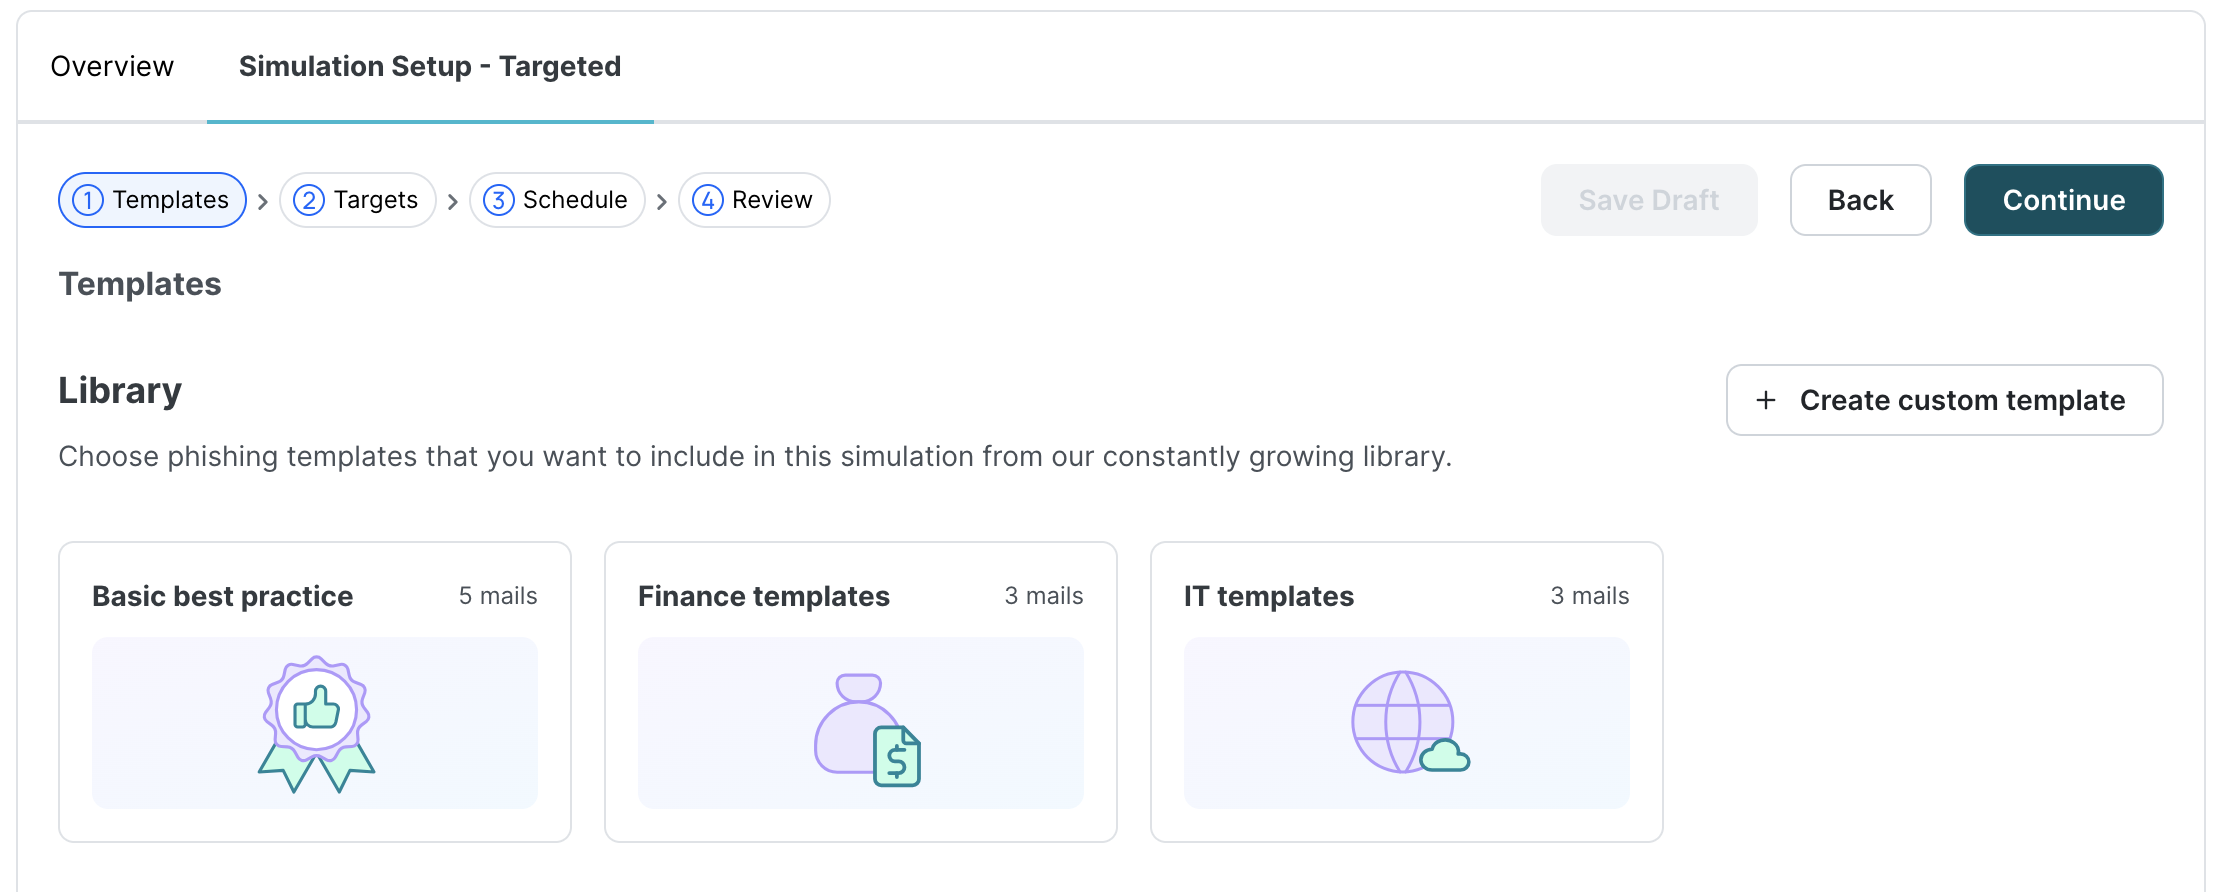Select the Basic best practice card title
This screenshot has height=892, width=2220.
(222, 596)
